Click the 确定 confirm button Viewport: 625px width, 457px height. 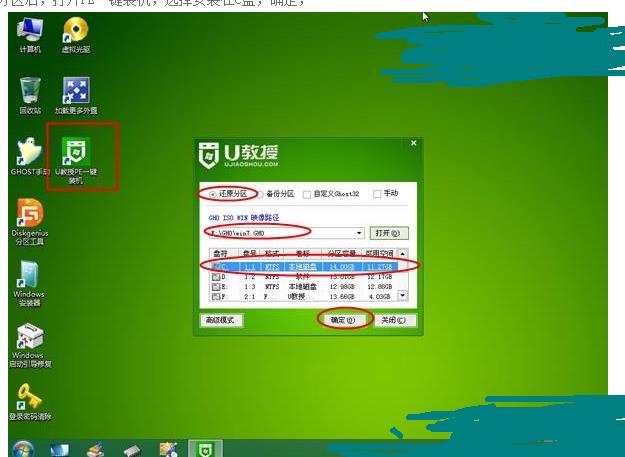[x=343, y=320]
